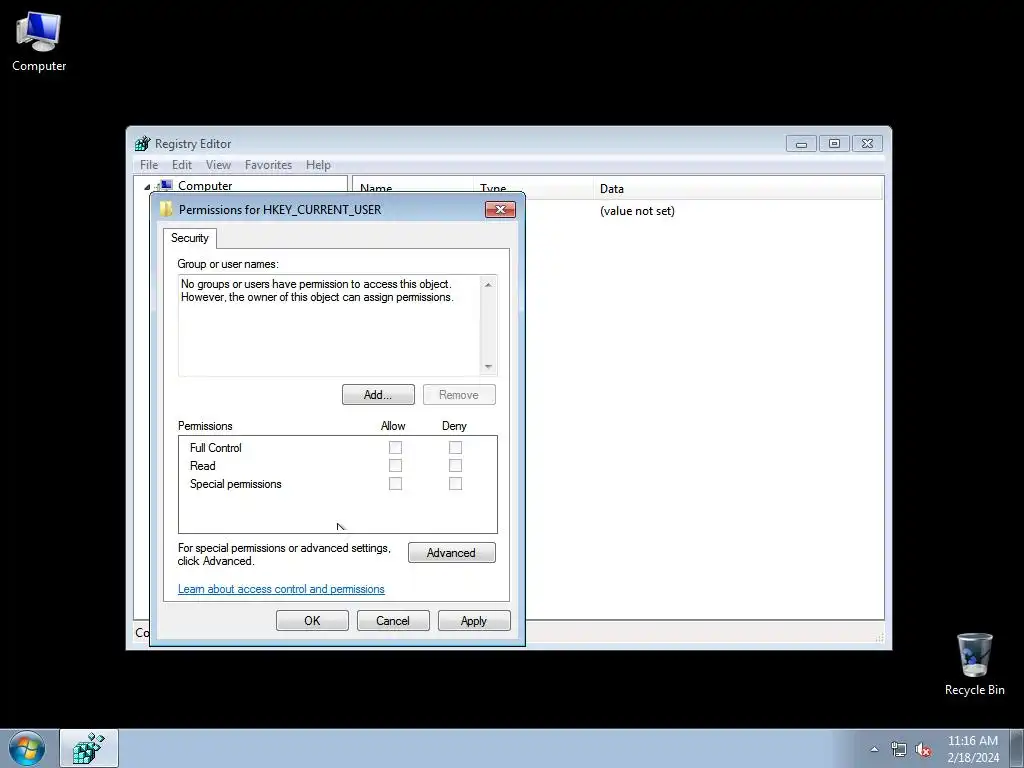Click the Windows Start orb
1024x768 pixels.
coord(27,748)
